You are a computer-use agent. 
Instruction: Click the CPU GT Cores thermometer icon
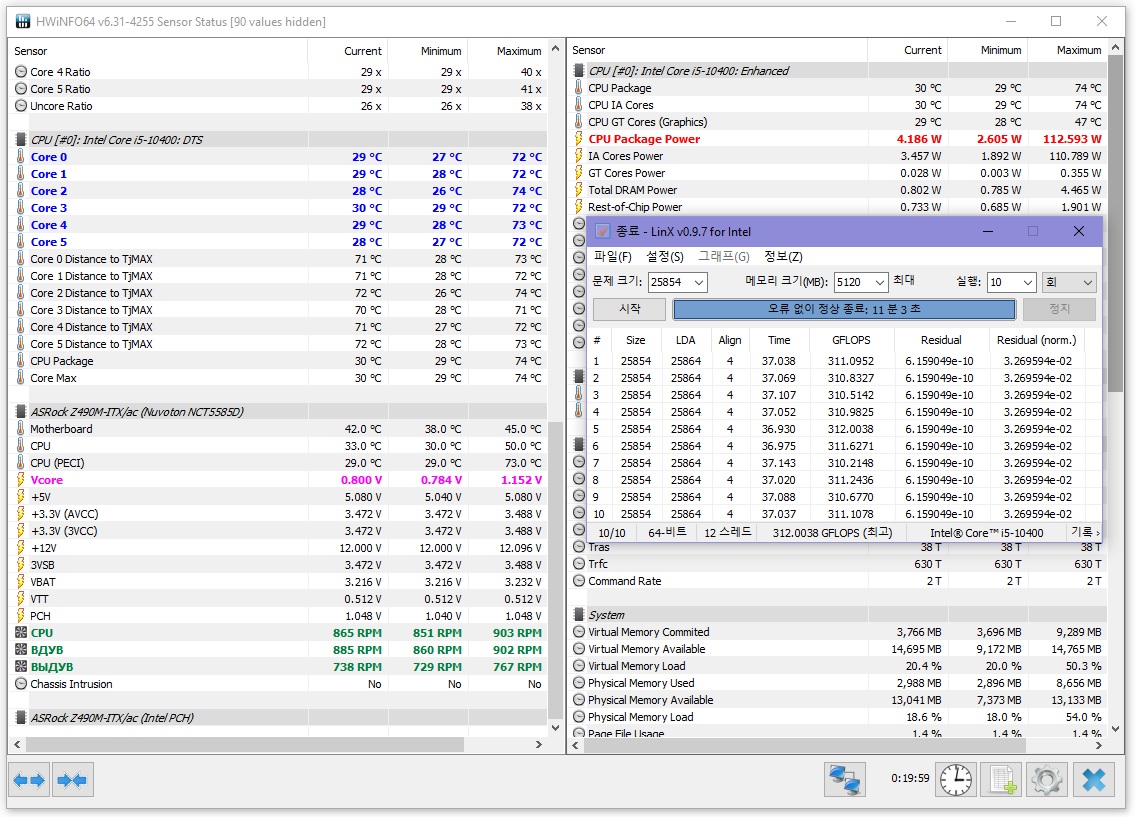[578, 122]
